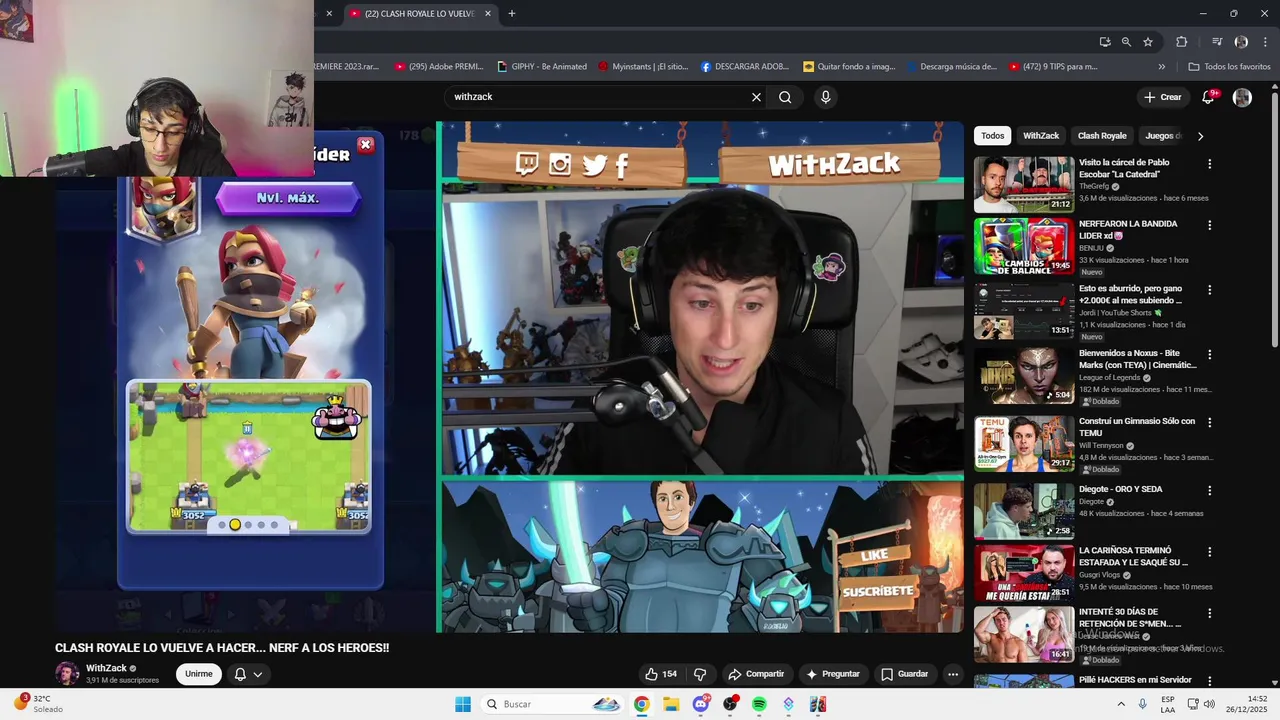Open options for Construí un Gimnasio video
The image size is (1280, 720).
tap(1209, 423)
